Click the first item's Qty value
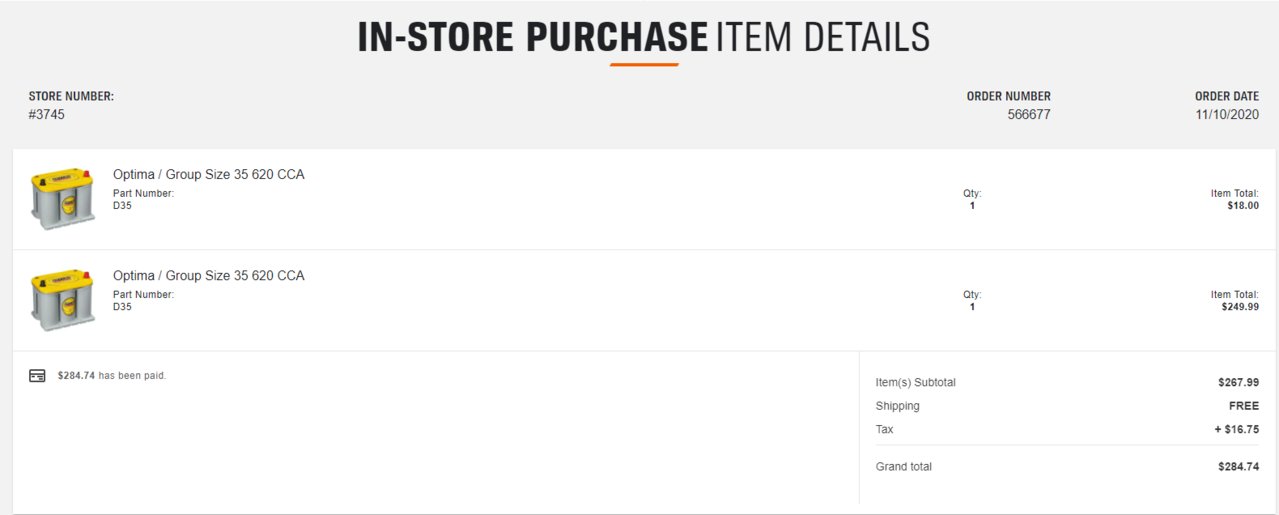This screenshot has height=515, width=1279. pos(972,205)
